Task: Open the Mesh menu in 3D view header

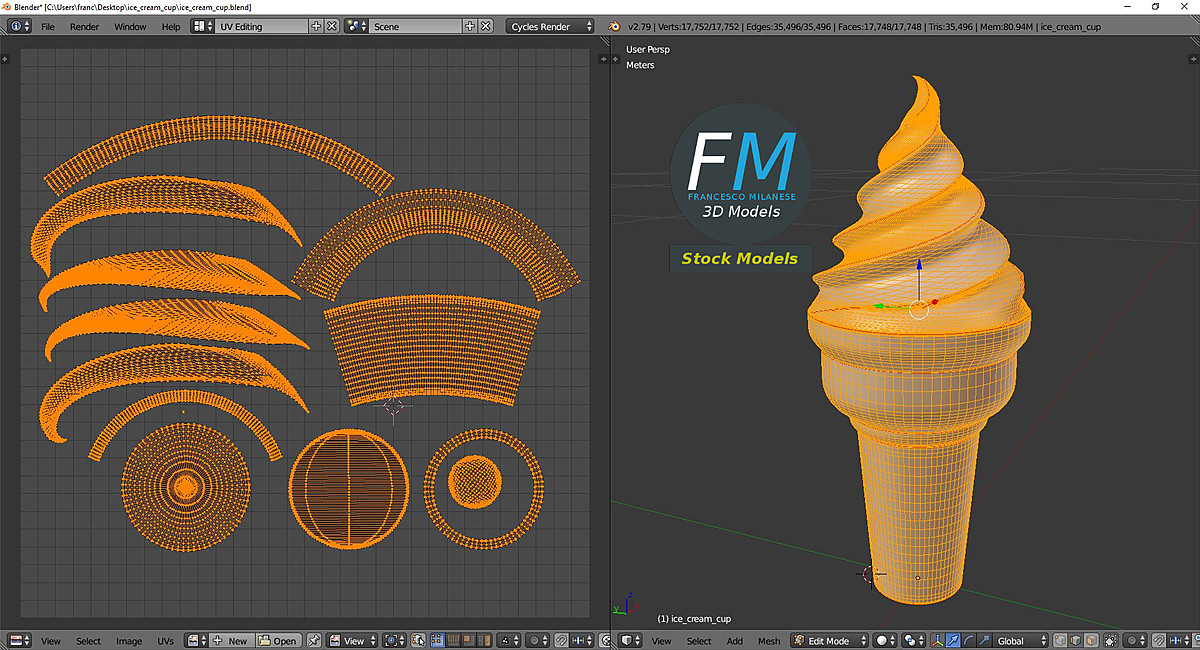Action: click(x=768, y=640)
